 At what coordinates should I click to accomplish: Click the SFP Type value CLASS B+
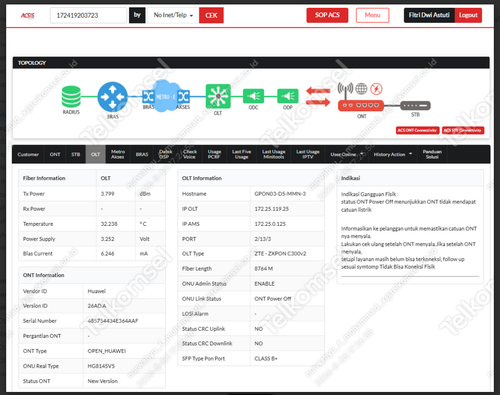click(266, 358)
